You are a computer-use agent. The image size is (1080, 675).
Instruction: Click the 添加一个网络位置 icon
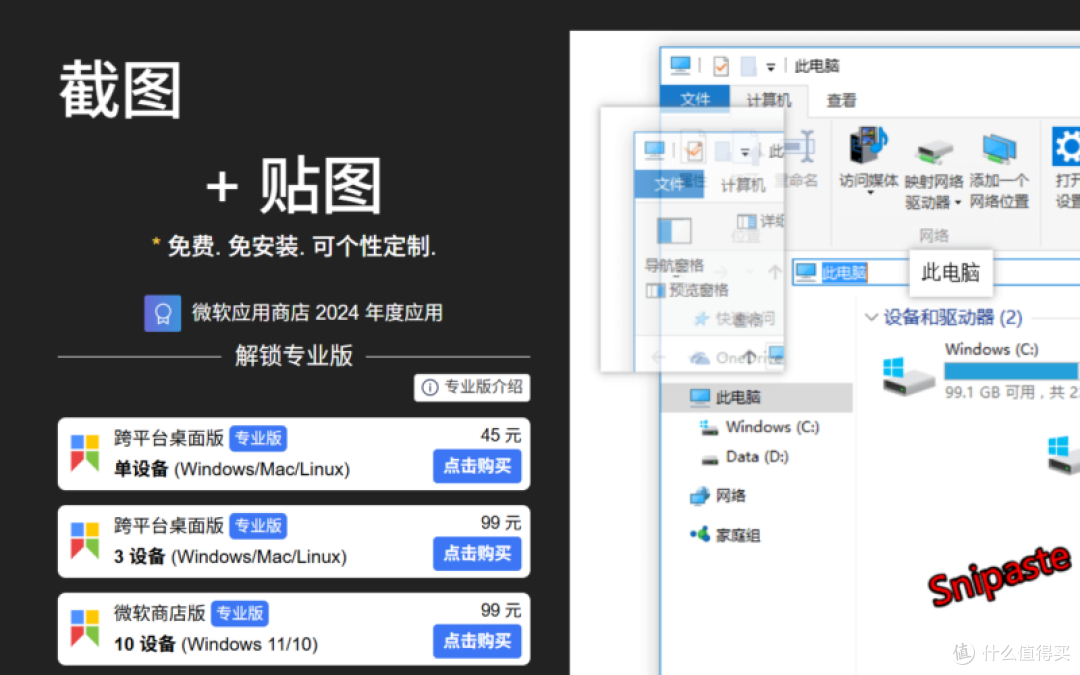coord(999,147)
